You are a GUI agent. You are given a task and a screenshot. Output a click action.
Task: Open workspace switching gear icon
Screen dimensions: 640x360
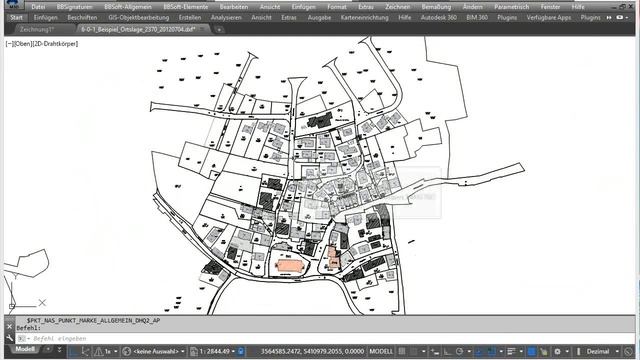557,351
